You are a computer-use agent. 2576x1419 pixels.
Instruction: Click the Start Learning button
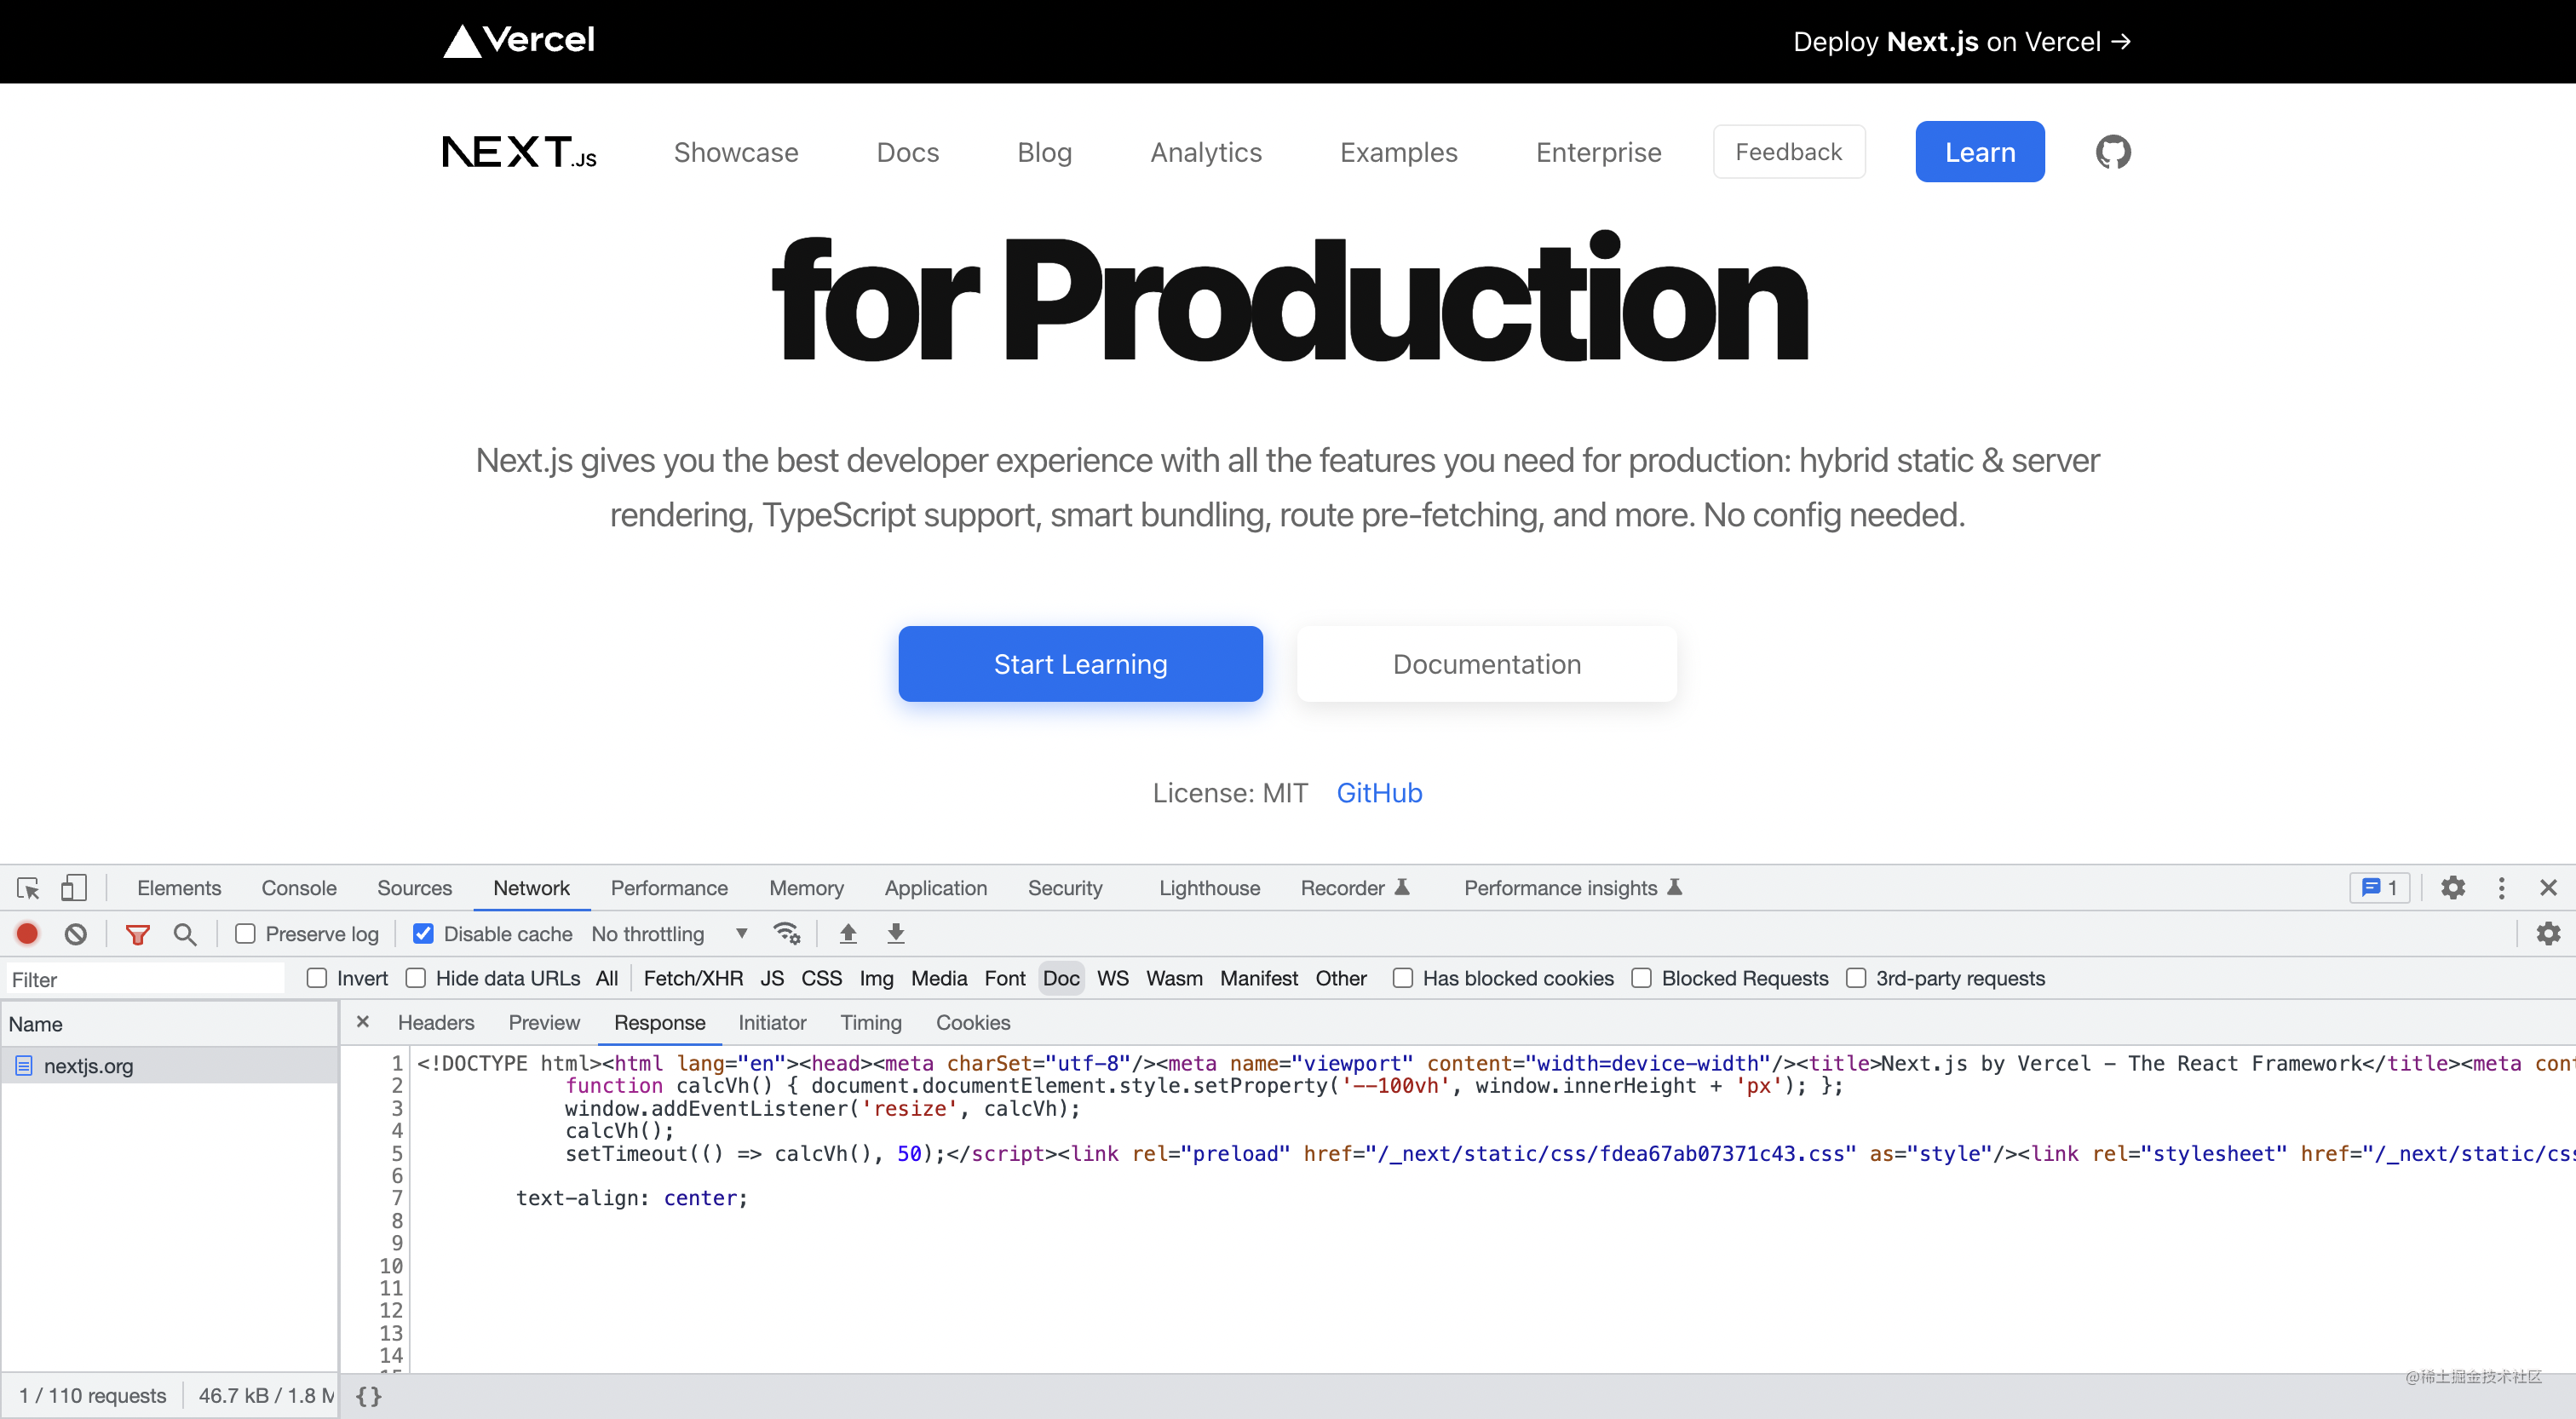(1080, 664)
